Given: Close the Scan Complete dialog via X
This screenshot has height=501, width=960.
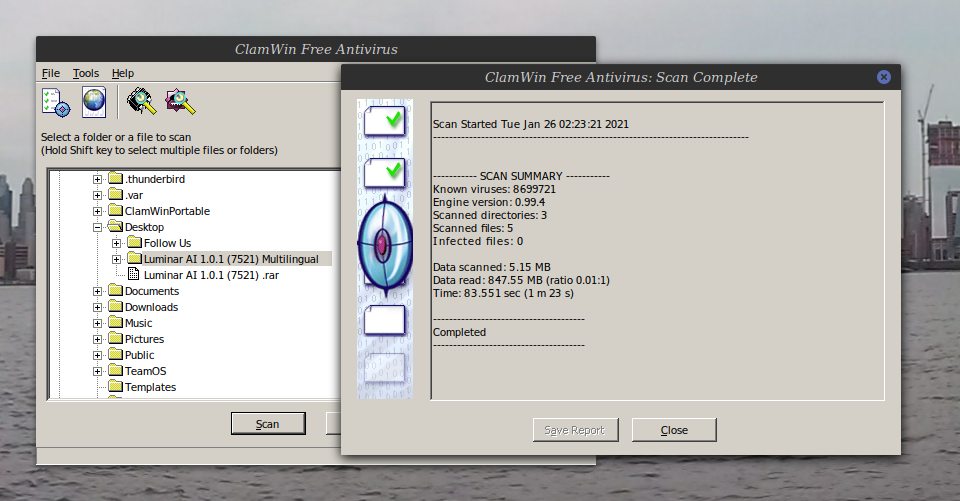Looking at the screenshot, I should click(x=883, y=77).
